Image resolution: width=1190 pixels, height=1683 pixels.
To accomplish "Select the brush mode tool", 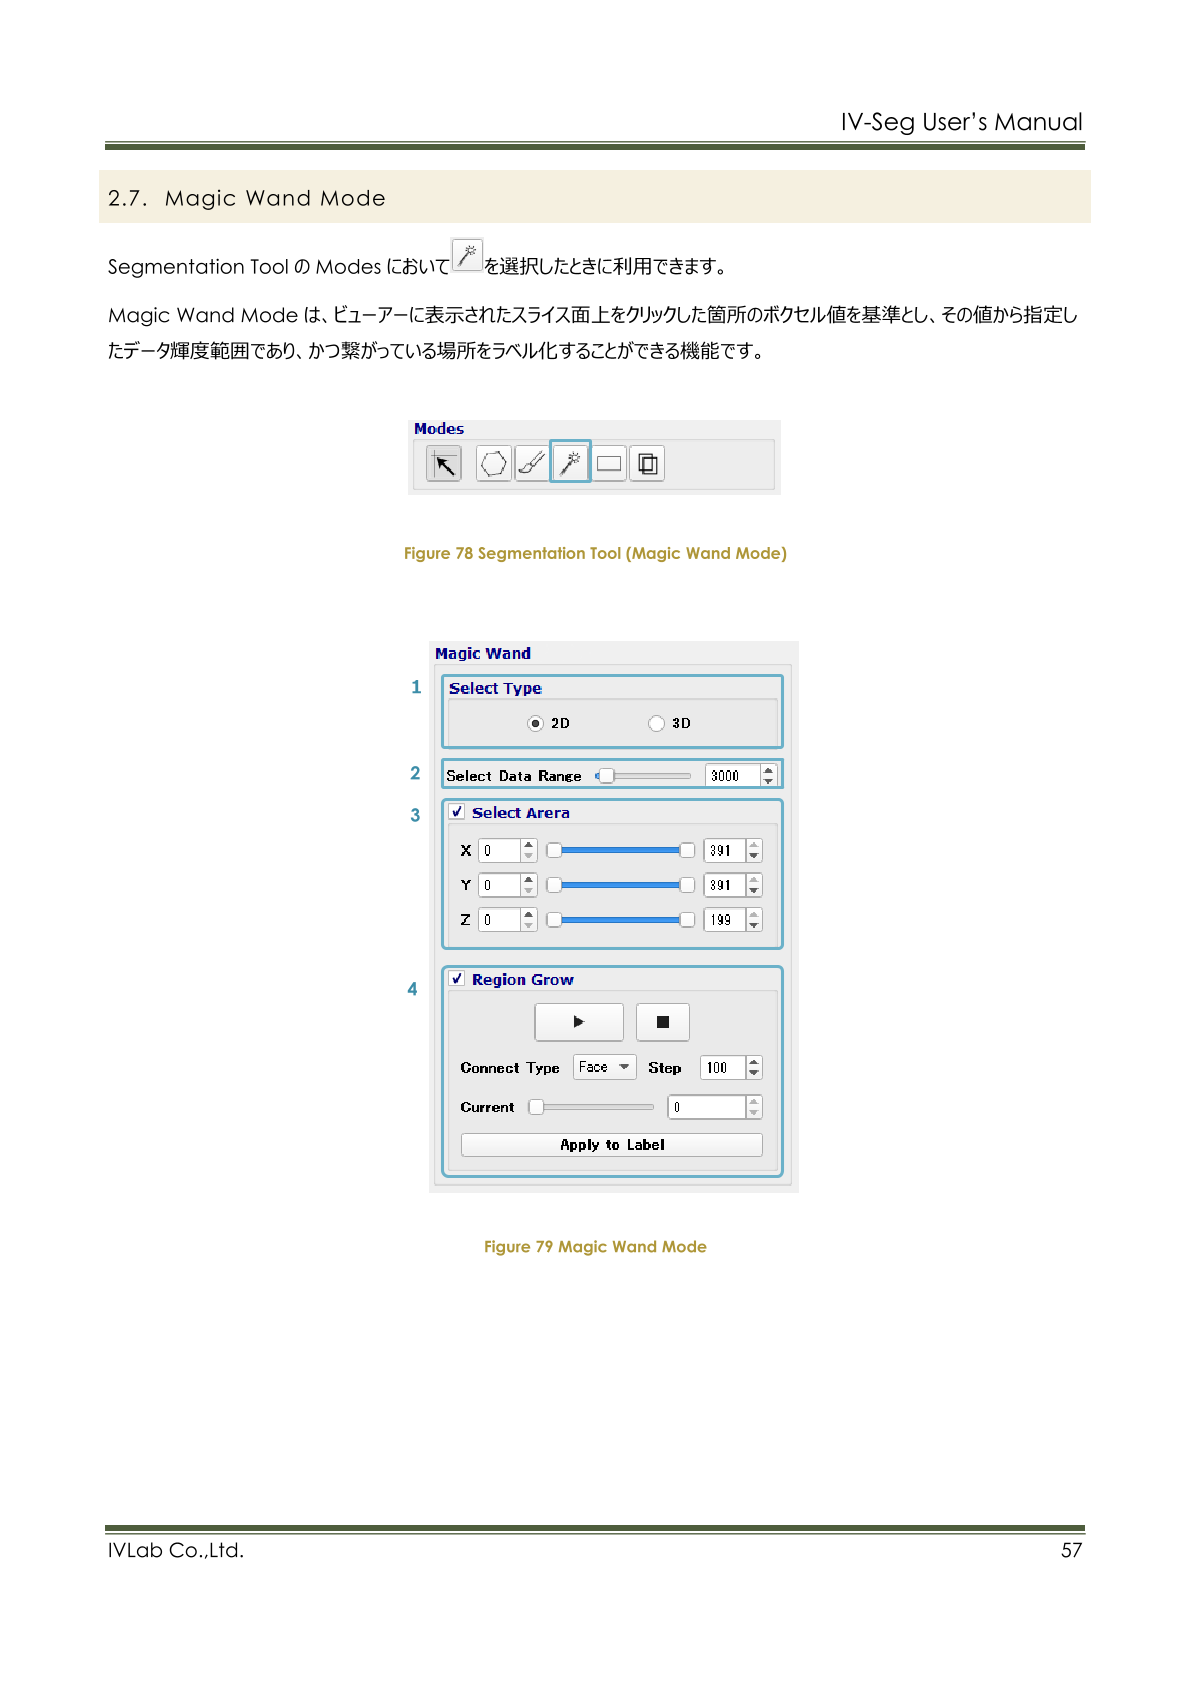I will click(532, 464).
